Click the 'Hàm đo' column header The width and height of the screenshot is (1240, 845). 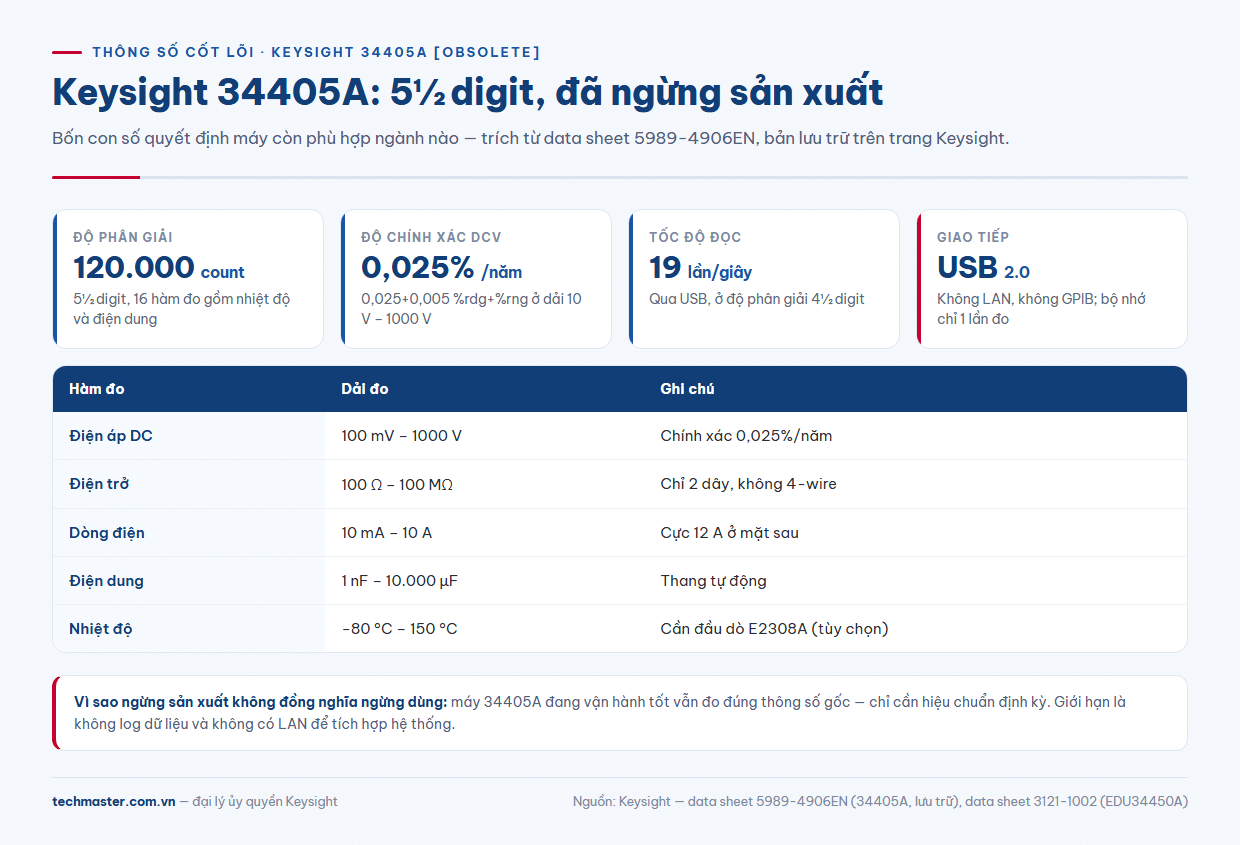pos(97,389)
